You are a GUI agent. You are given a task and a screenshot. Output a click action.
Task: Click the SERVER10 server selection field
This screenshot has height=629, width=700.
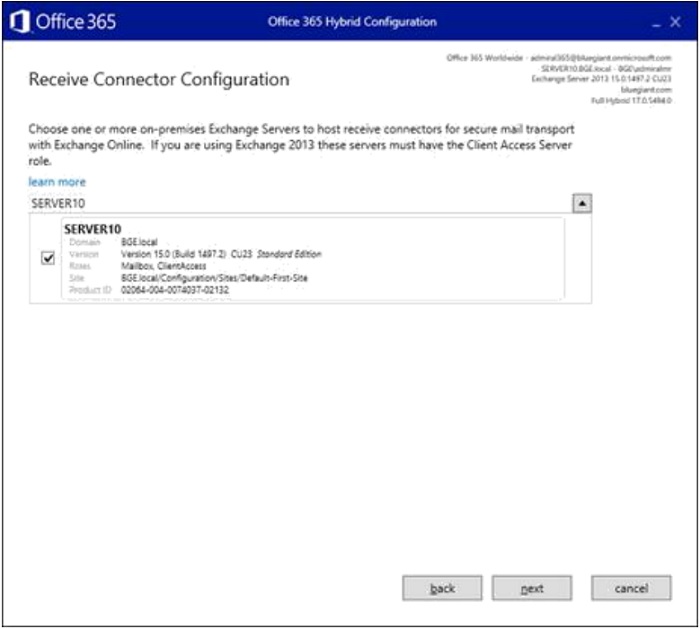tap(300, 203)
